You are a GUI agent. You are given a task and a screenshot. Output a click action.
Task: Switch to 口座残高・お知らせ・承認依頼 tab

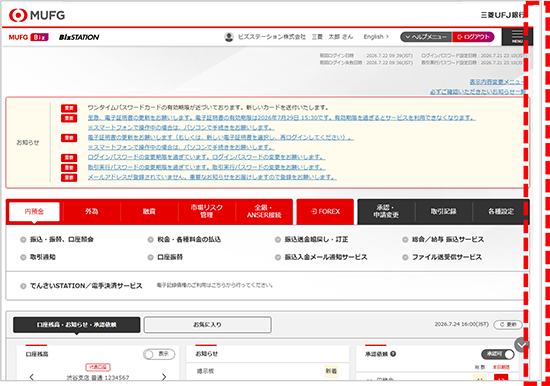pyautogui.click(x=76, y=325)
